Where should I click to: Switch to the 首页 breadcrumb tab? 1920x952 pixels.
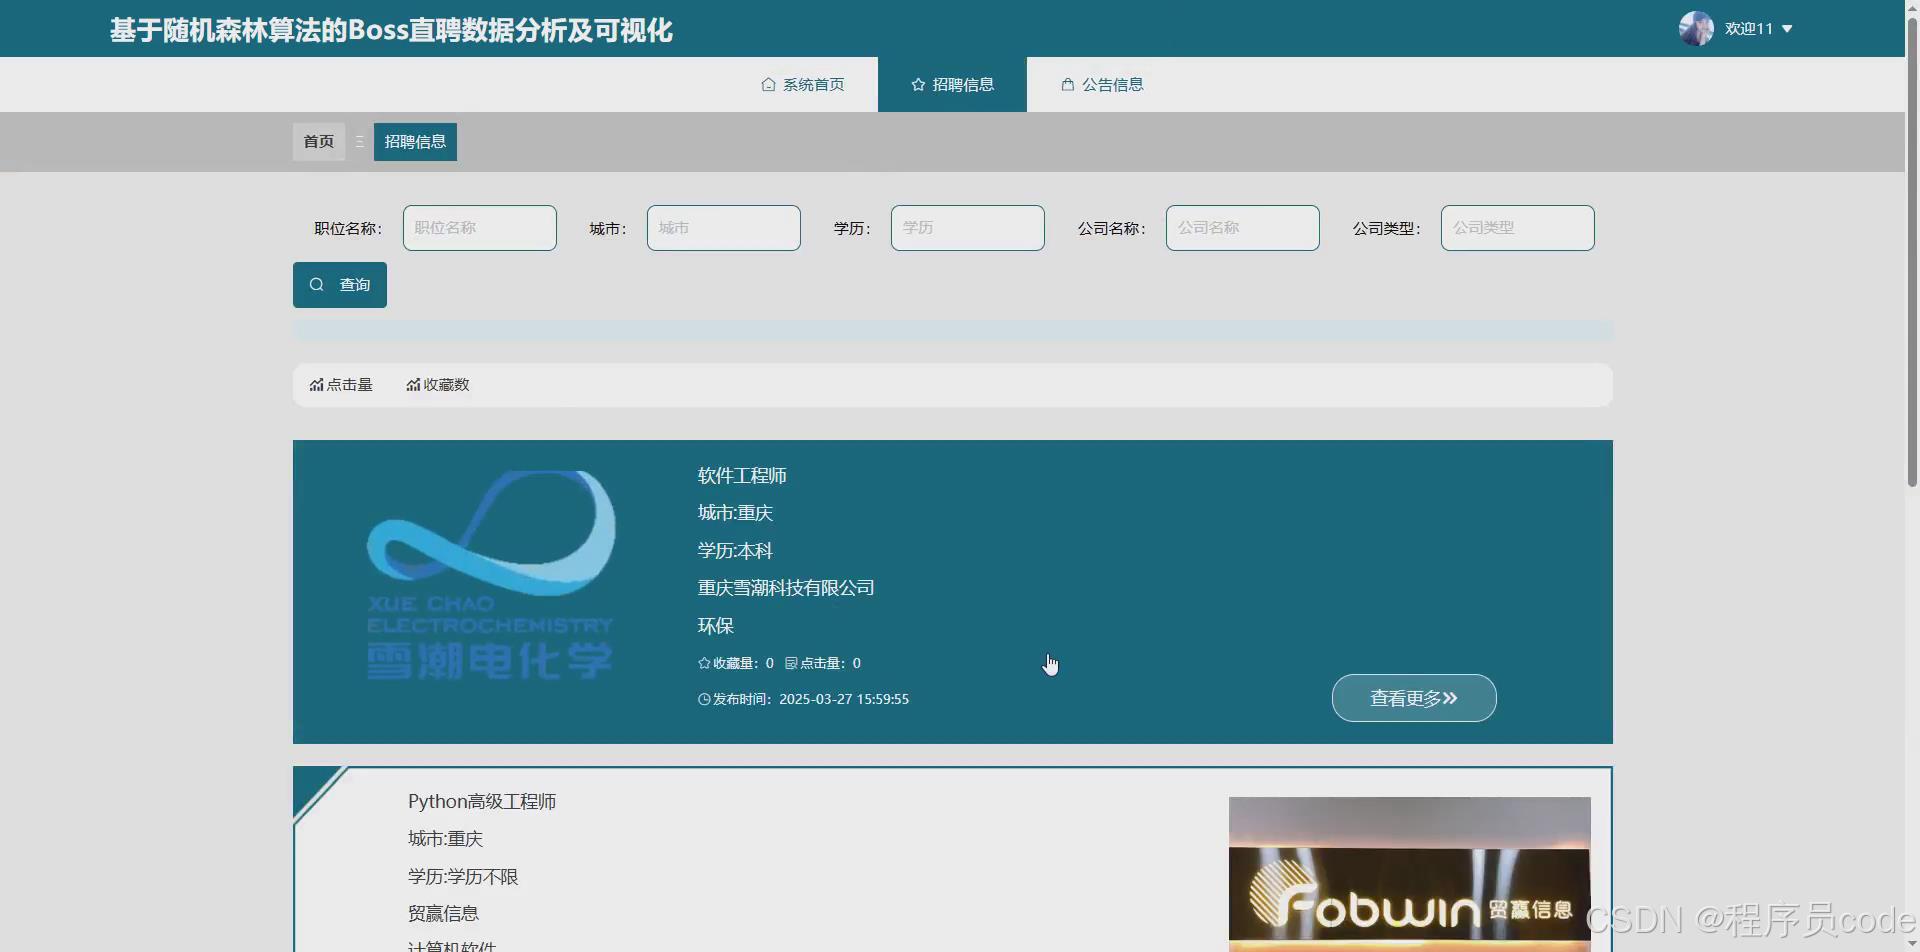tap(317, 141)
